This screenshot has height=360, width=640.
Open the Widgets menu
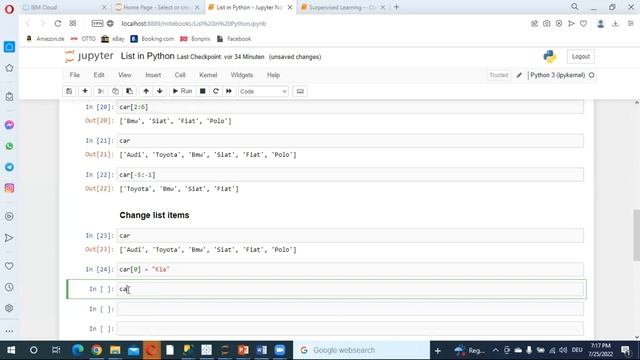(242, 75)
